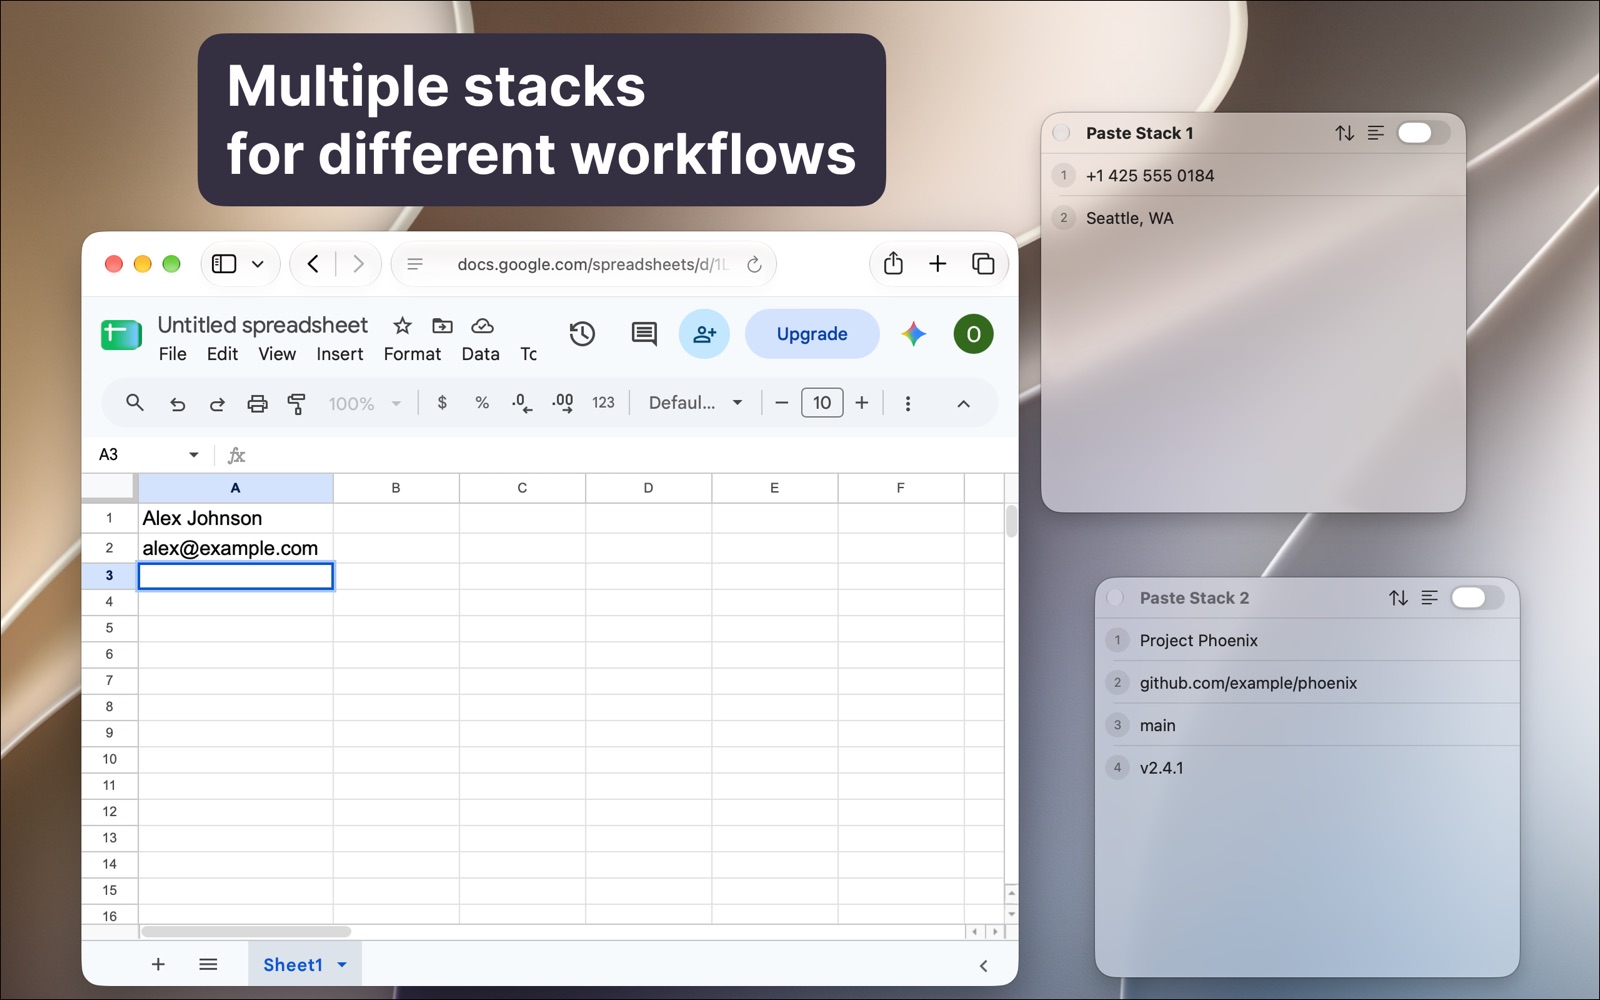Viewport: 1600px width, 1000px height.
Task: Open the Insert menu
Action: (x=340, y=354)
